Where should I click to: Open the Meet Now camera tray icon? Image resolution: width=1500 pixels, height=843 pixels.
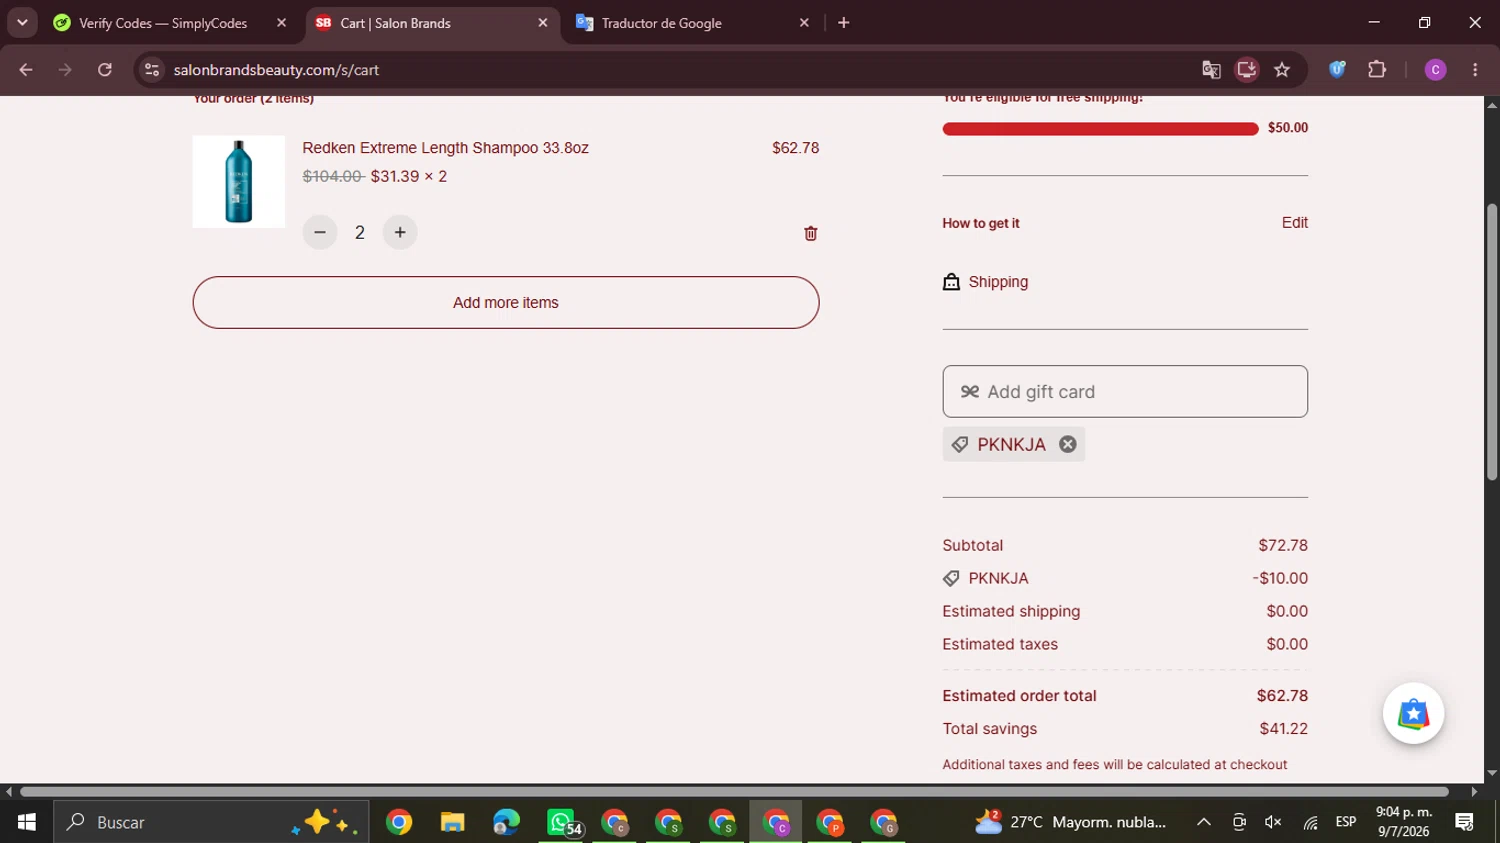coord(1239,823)
